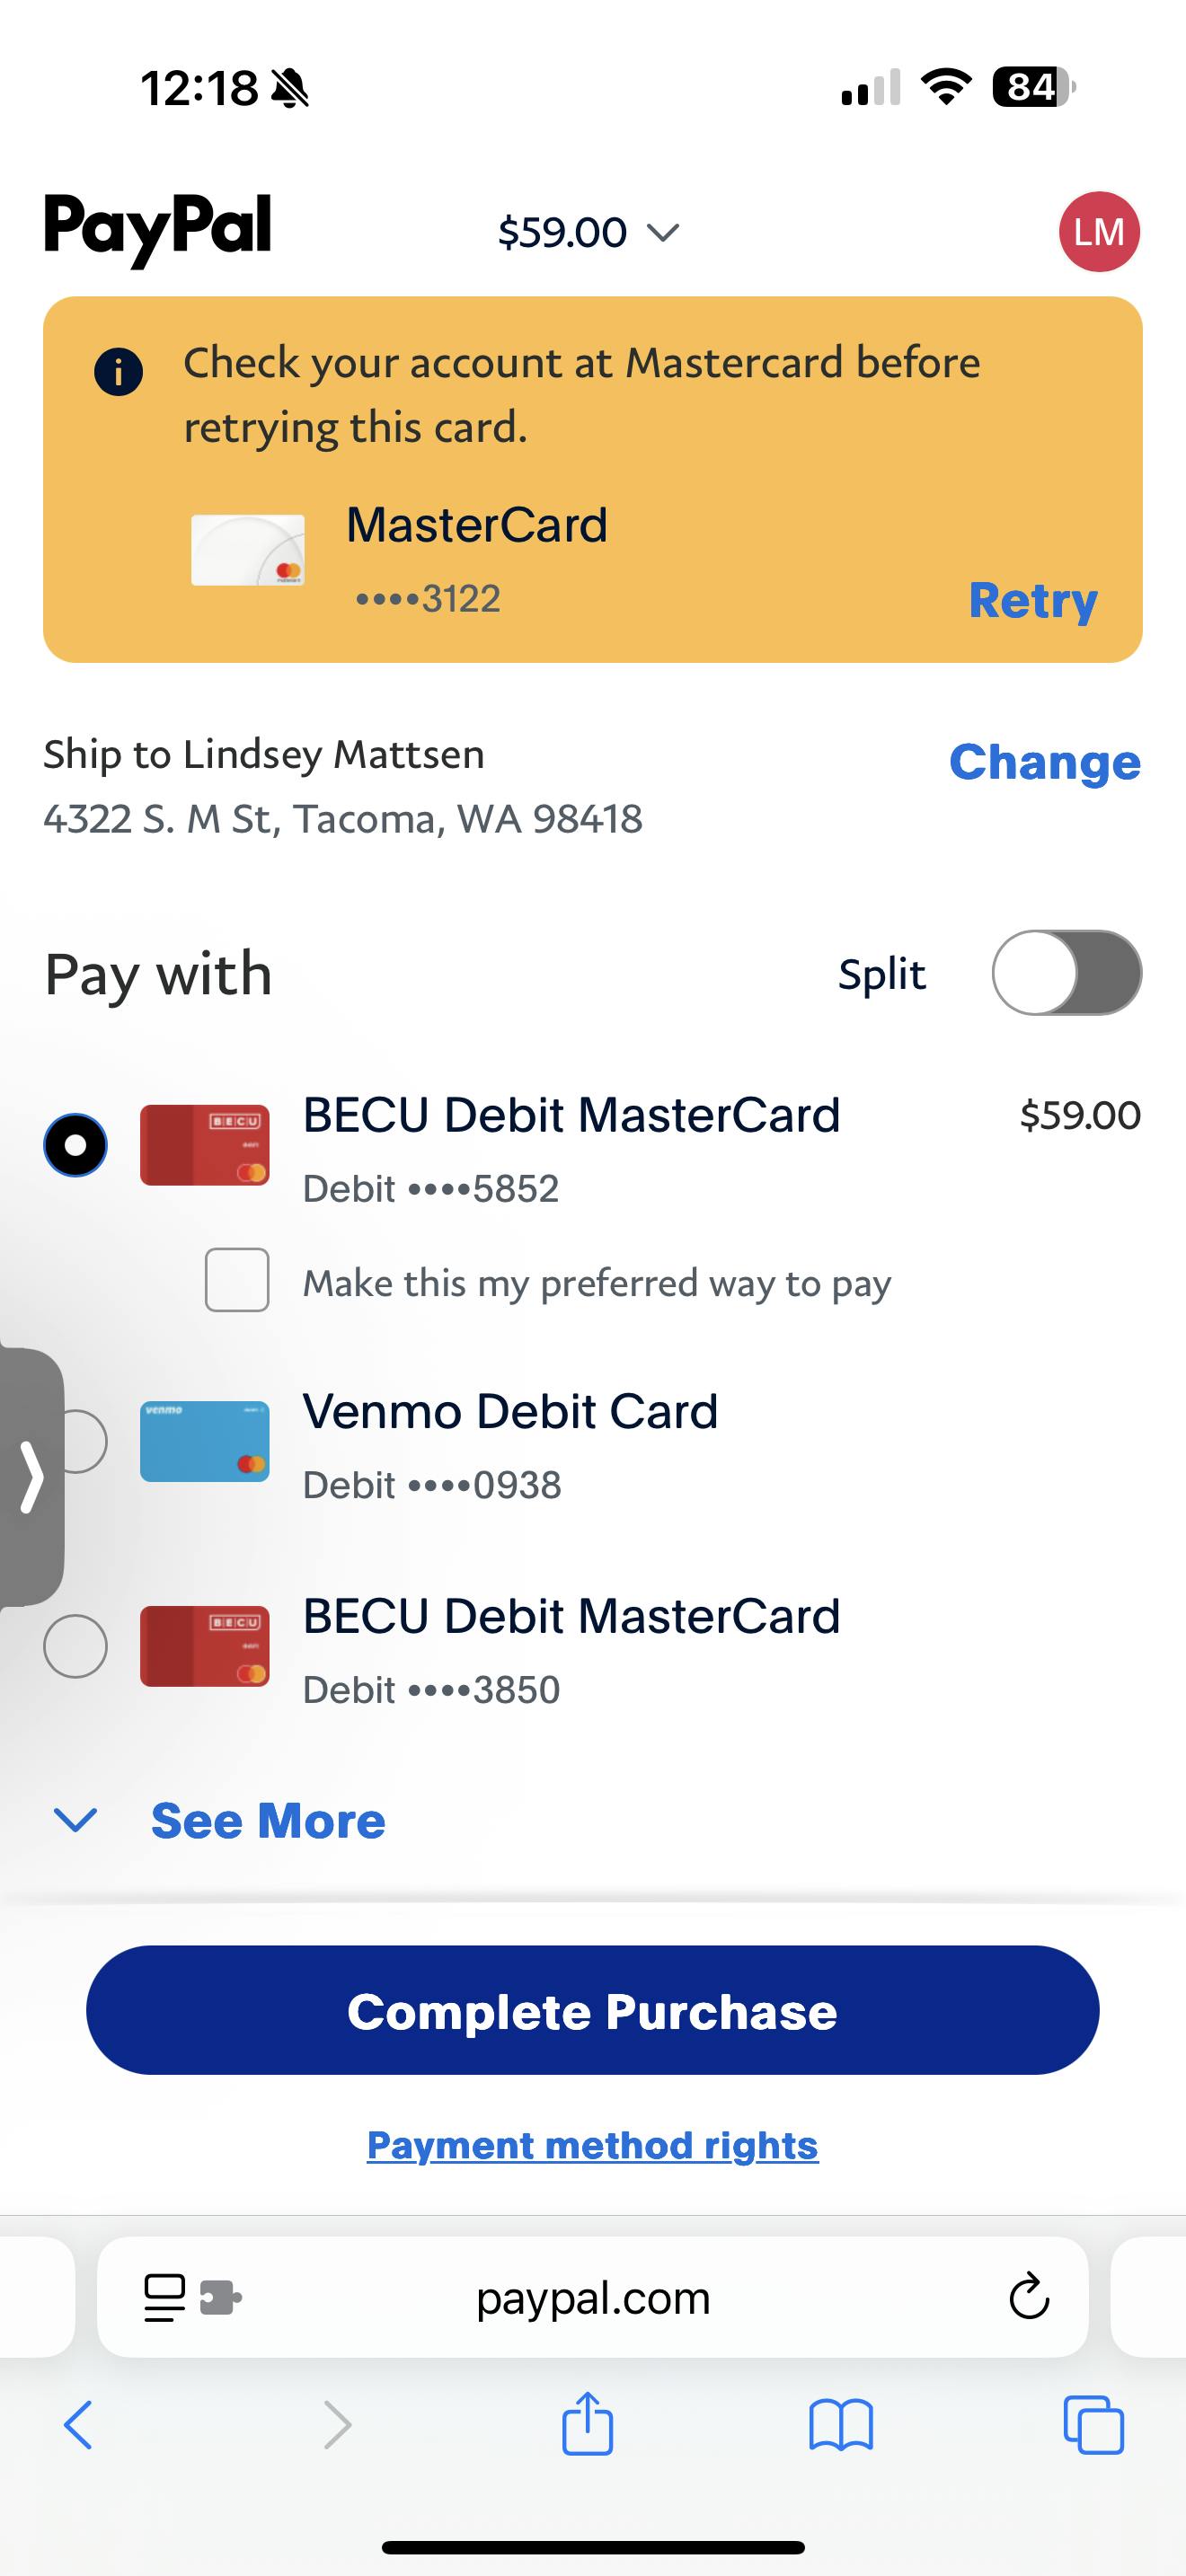Open the Payment method rights link

coord(592,2146)
